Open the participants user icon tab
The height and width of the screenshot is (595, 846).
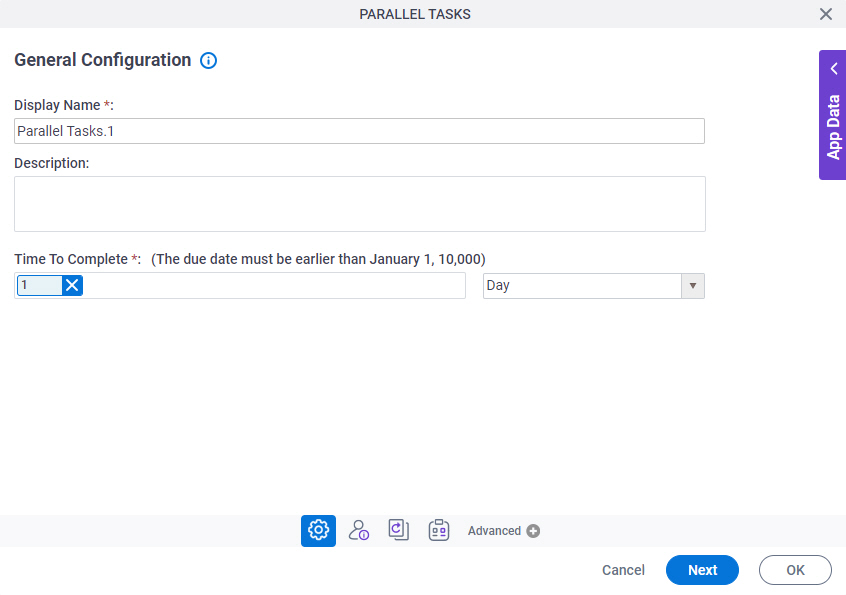358,531
